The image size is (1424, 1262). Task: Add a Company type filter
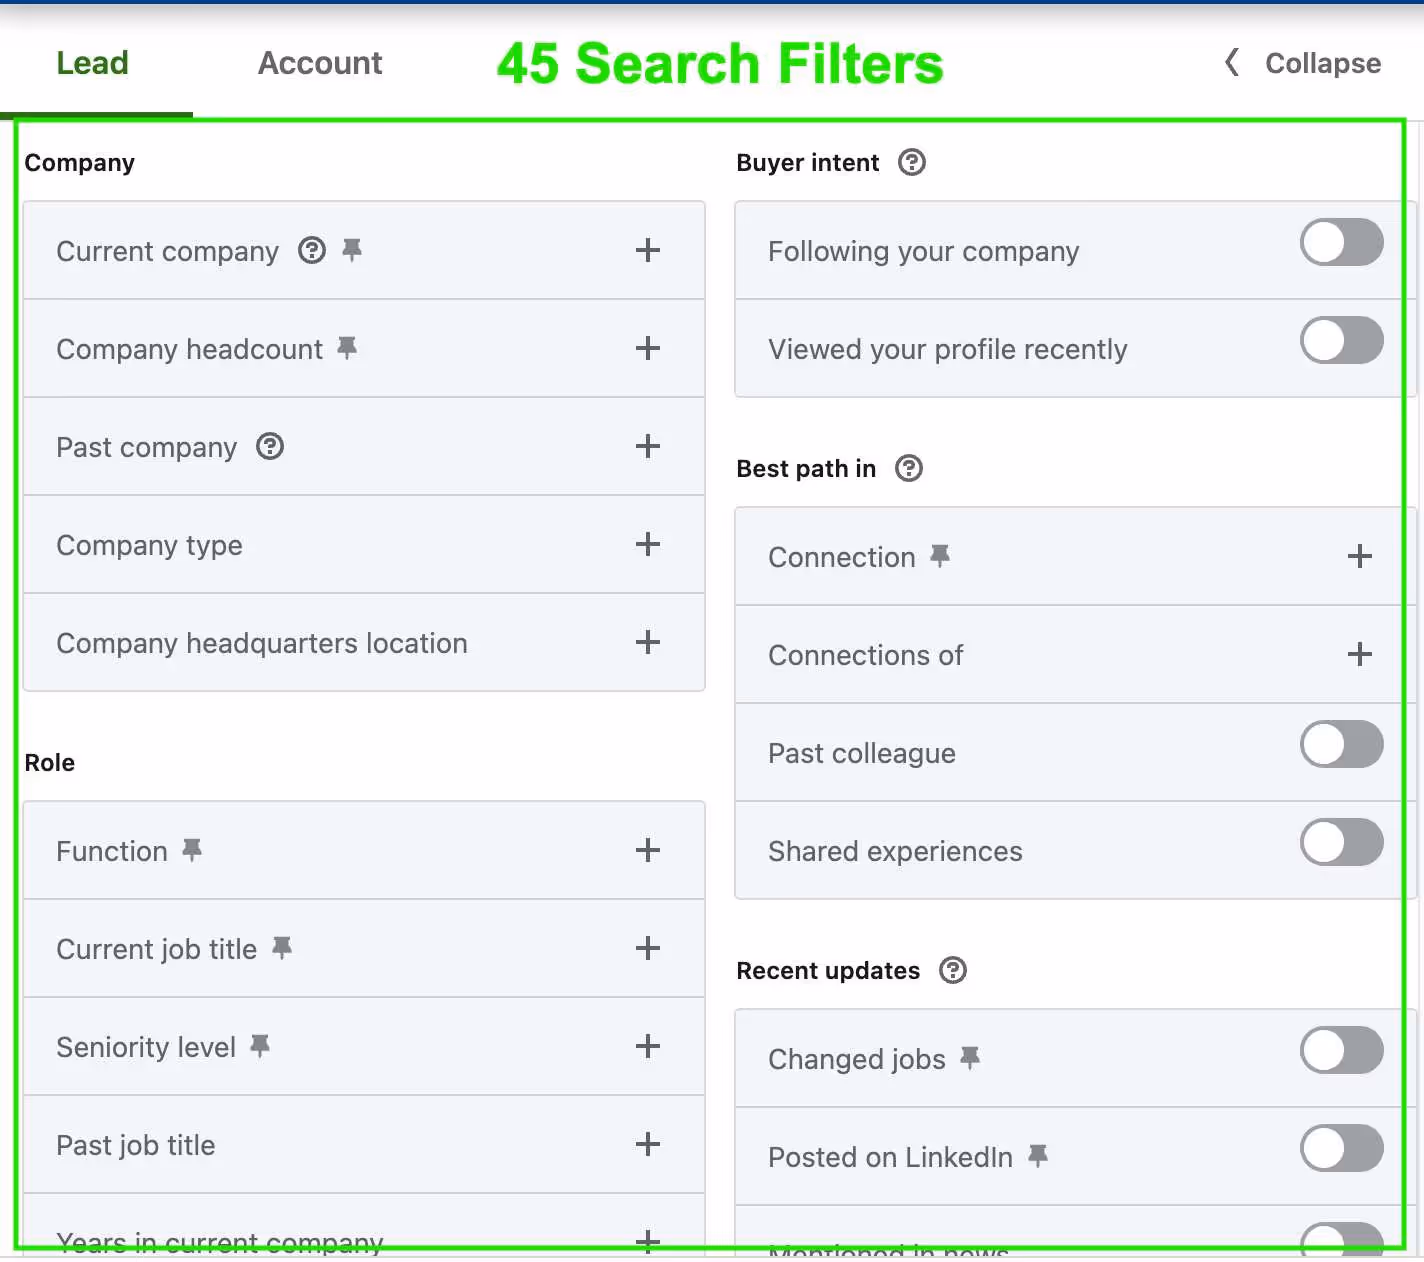click(648, 545)
